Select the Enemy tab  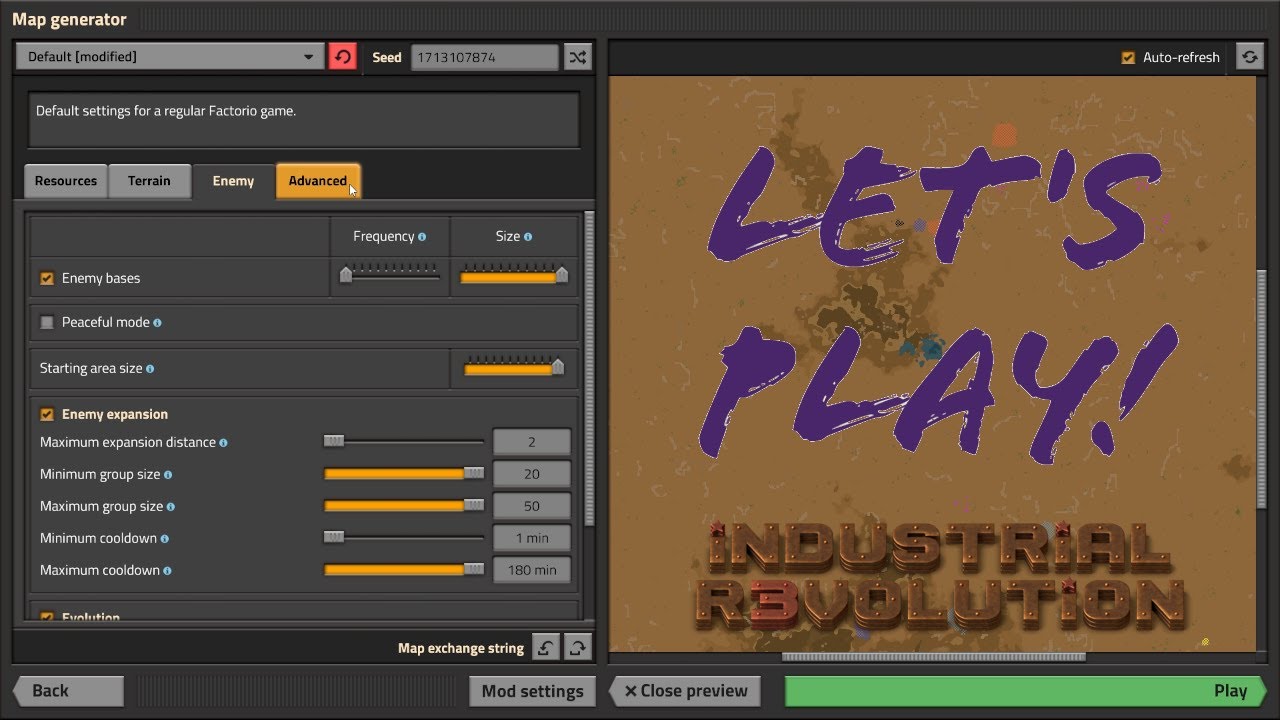pos(233,181)
